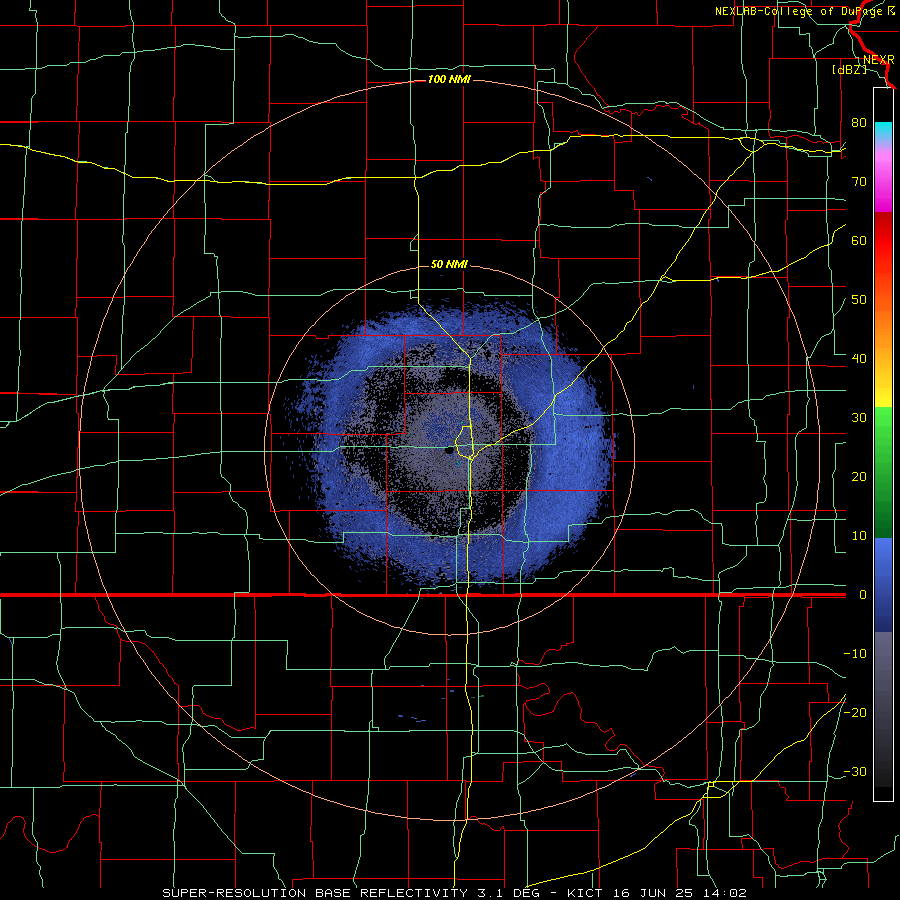
Task: Click the [dBZ] units label
Action: click(849, 70)
